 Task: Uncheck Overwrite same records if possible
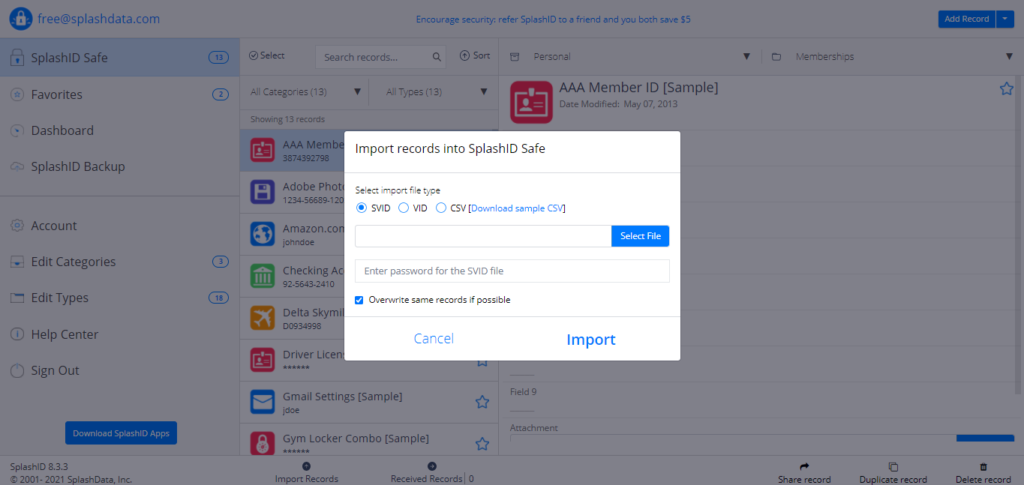pyautogui.click(x=360, y=300)
